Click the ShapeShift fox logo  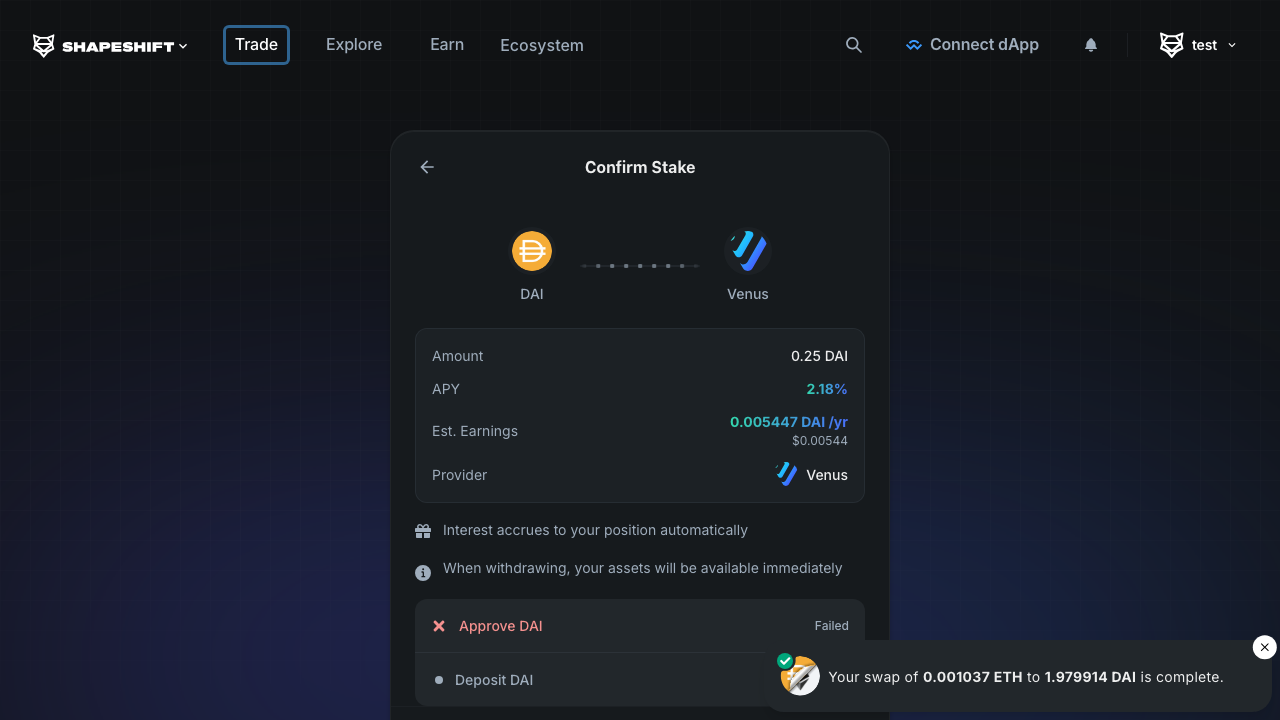tap(44, 46)
